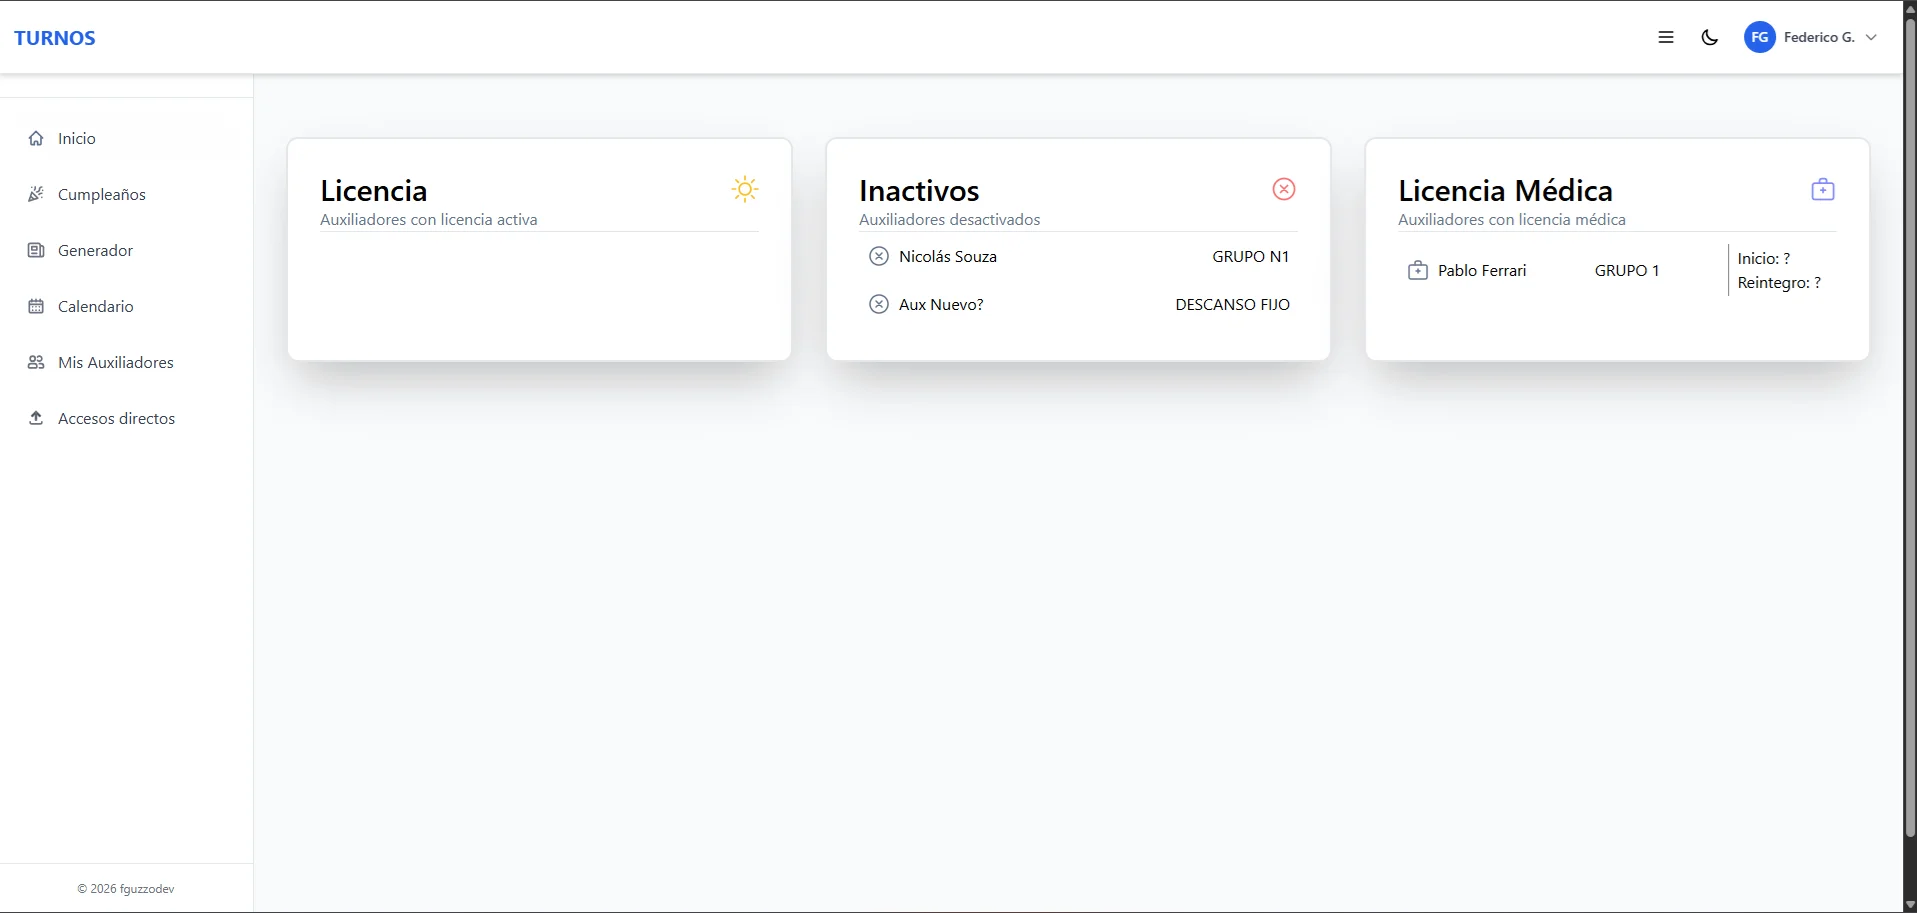This screenshot has height=913, width=1917.
Task: Click the sun icon on the Licencia card
Action: tap(745, 189)
